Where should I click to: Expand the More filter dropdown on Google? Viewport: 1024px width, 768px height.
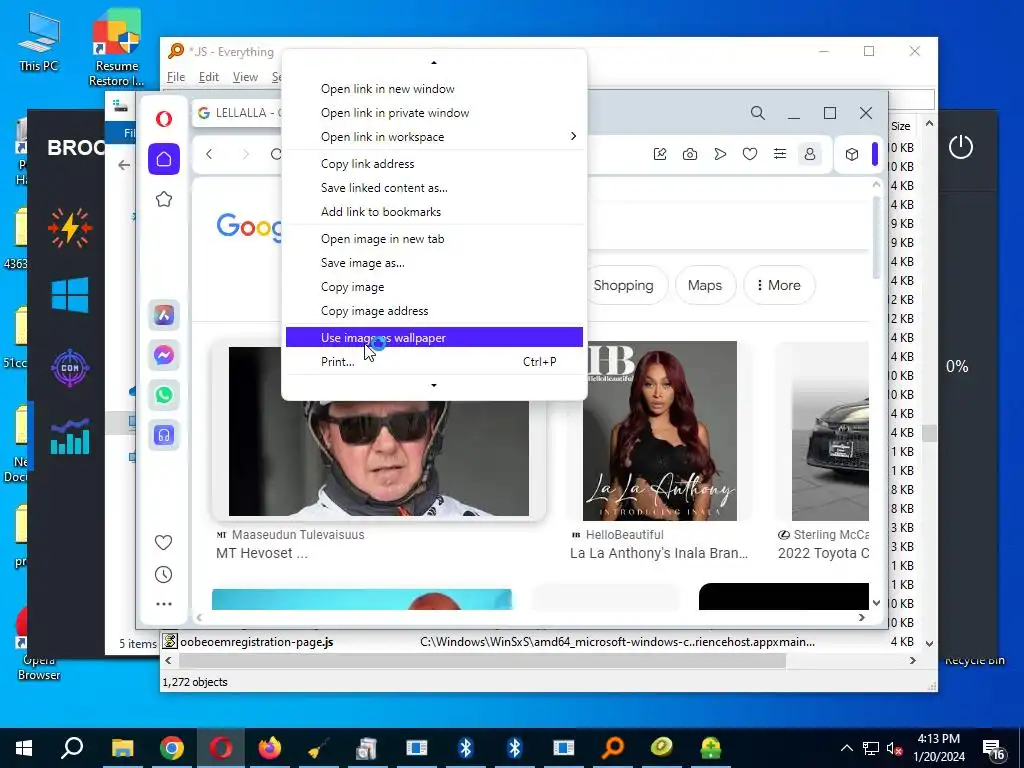tap(778, 285)
